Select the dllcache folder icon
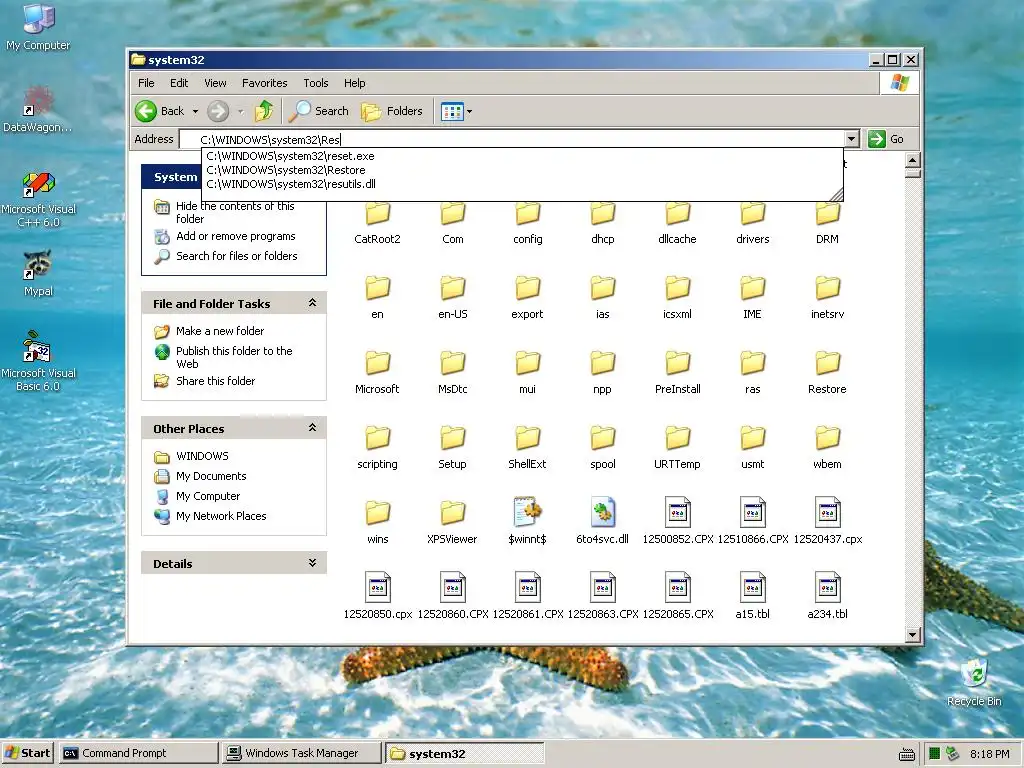 click(x=678, y=215)
